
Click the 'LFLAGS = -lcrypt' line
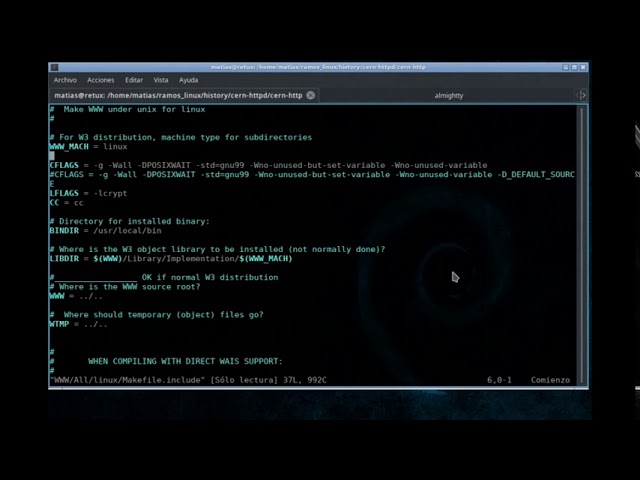click(88, 193)
